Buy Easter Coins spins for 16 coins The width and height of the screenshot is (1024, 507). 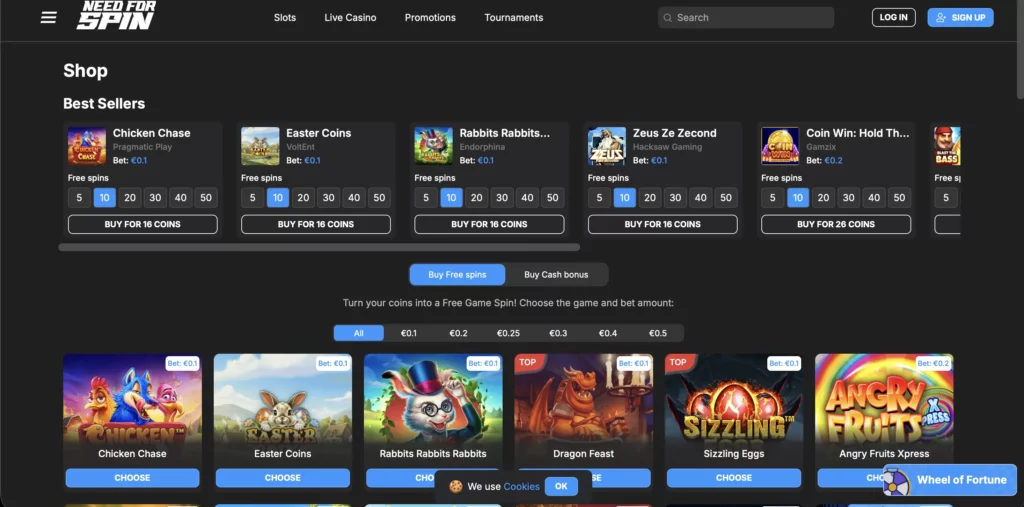pyautogui.click(x=316, y=224)
